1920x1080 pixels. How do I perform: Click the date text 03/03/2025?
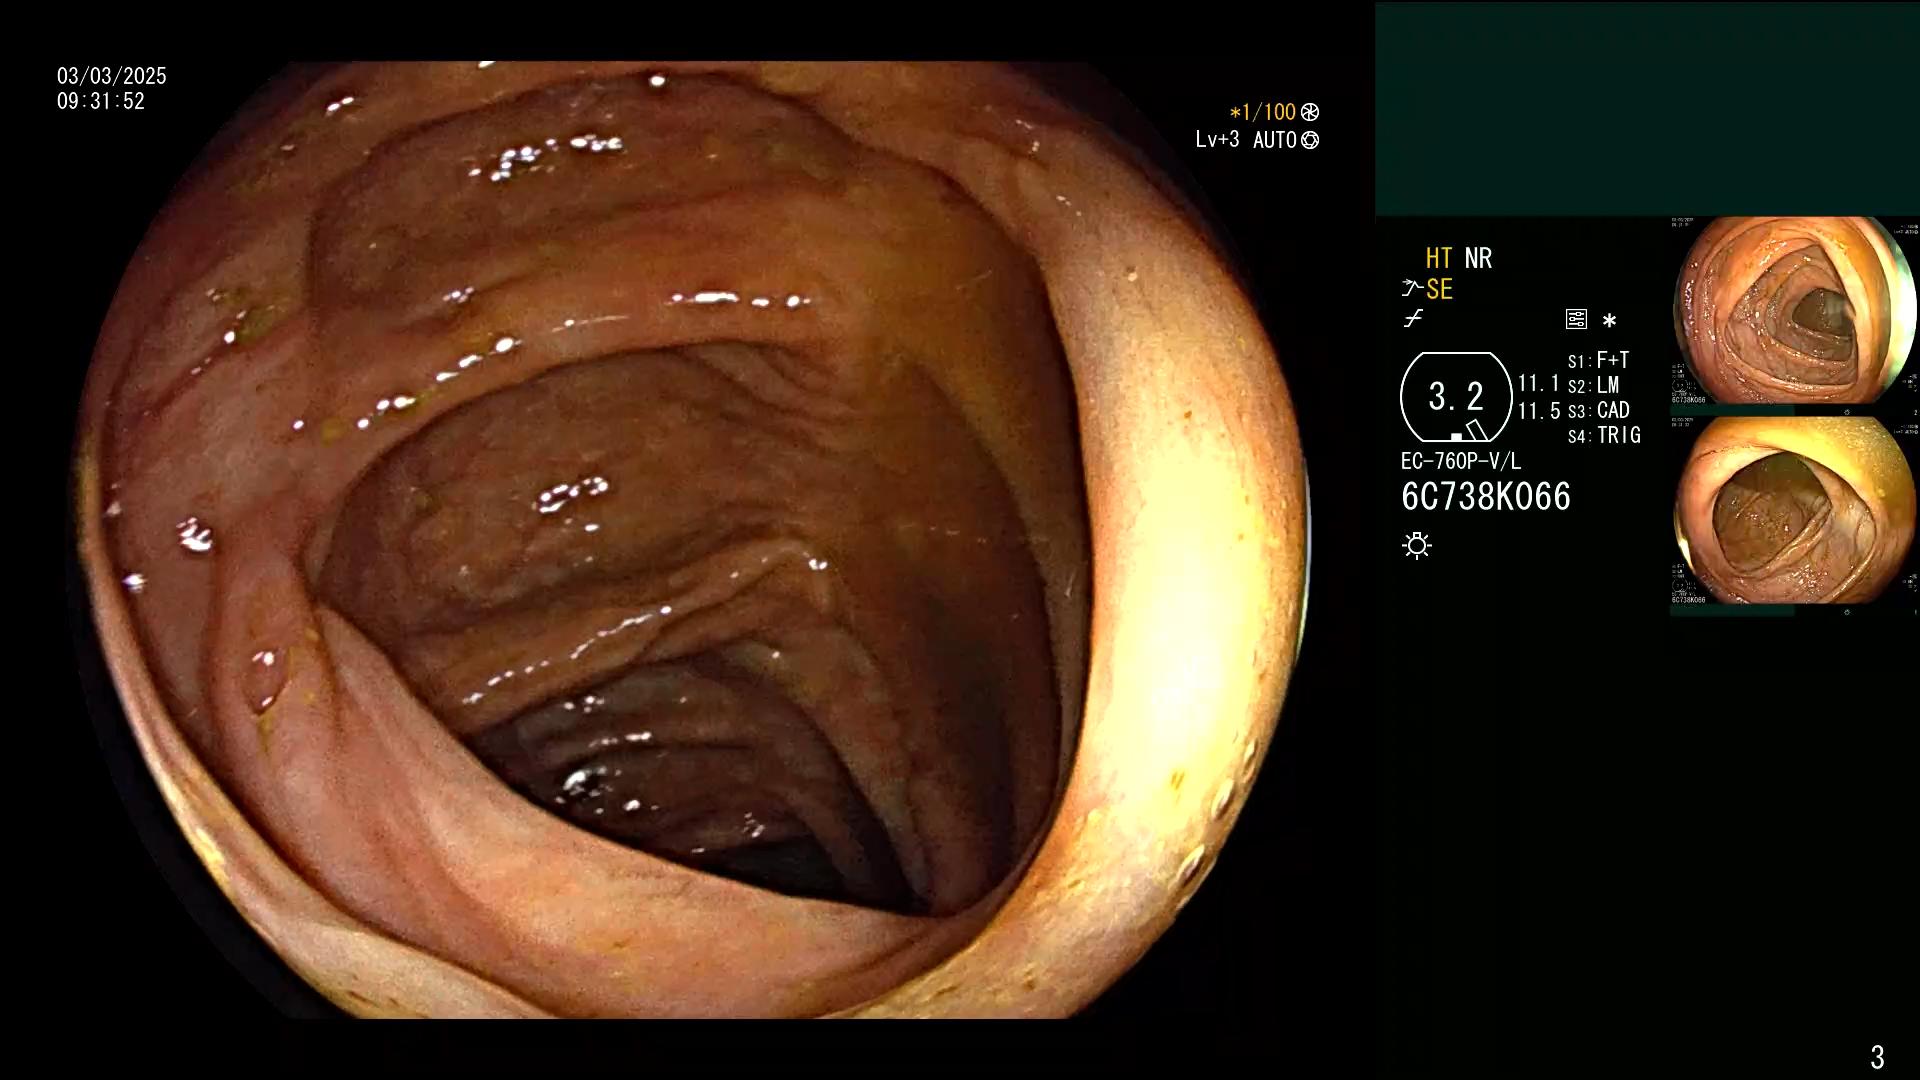pyautogui.click(x=112, y=76)
